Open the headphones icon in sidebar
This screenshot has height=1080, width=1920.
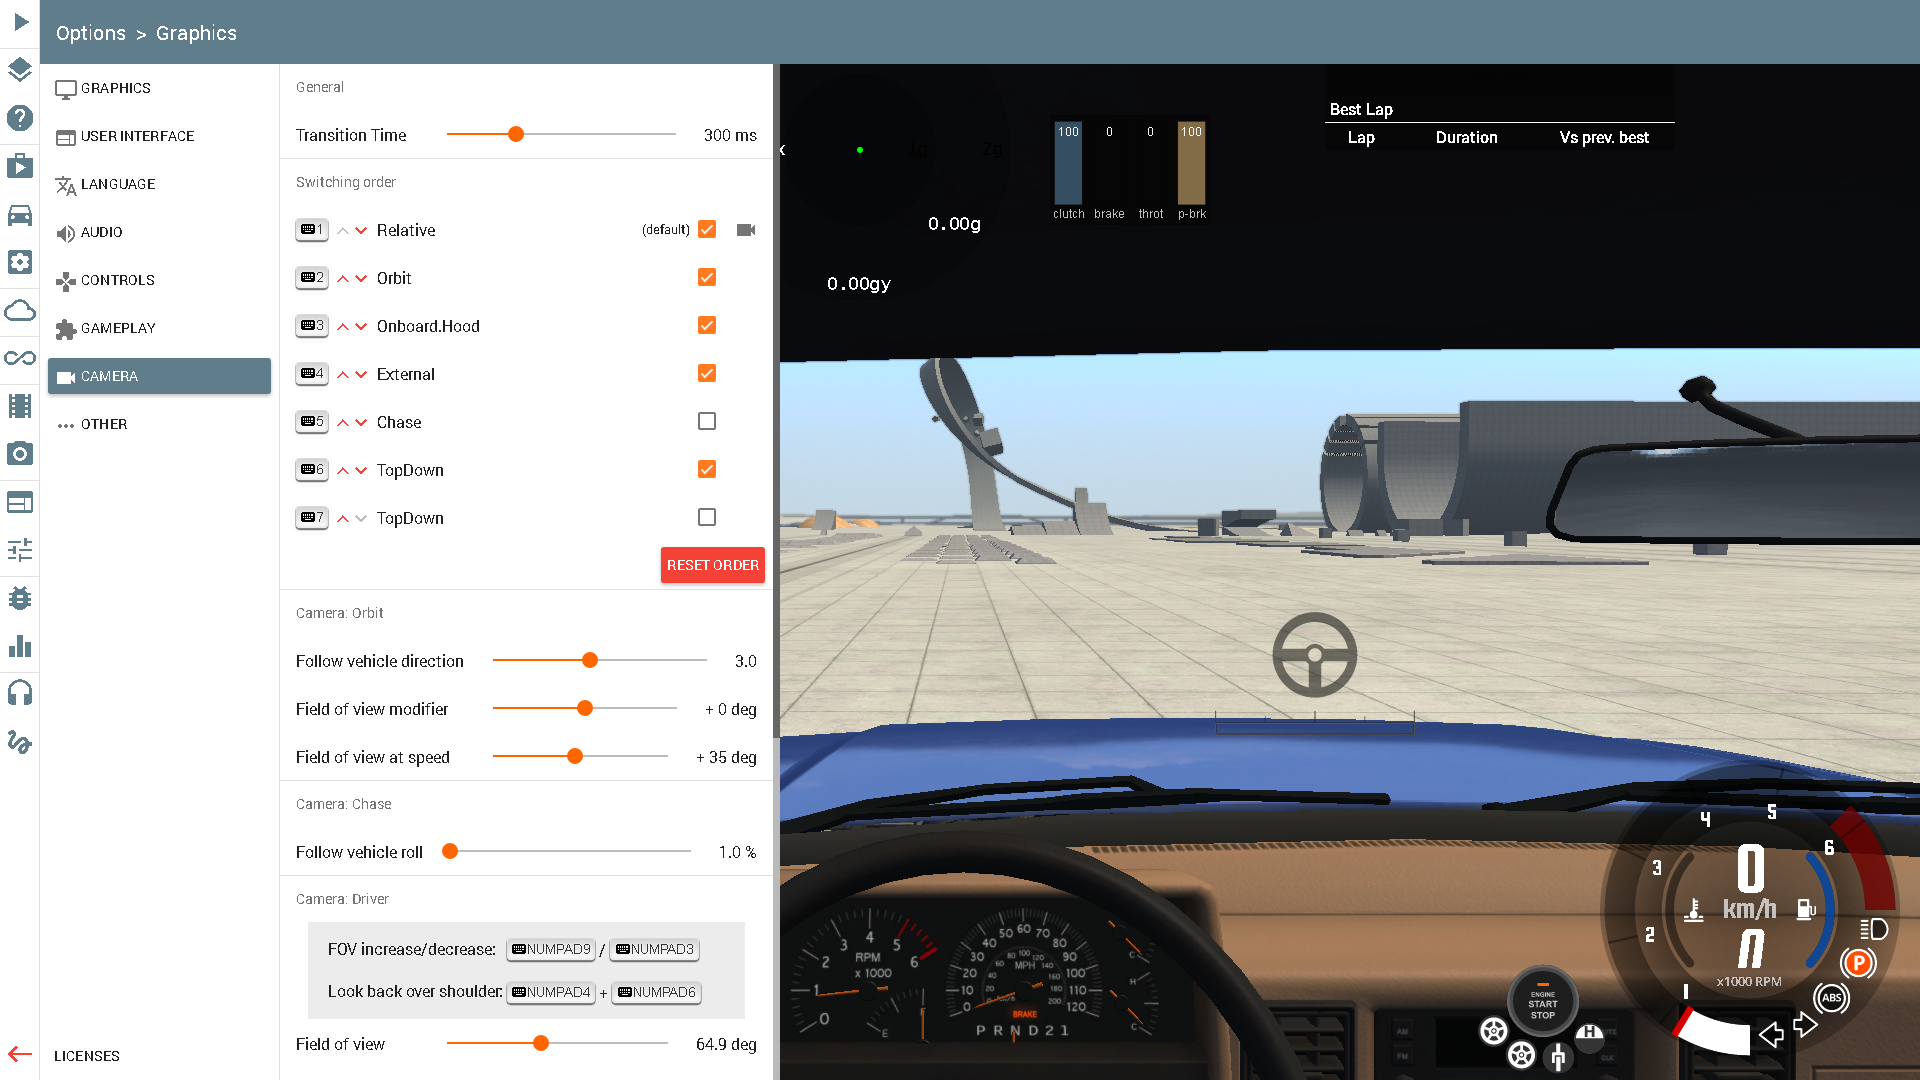click(x=20, y=692)
